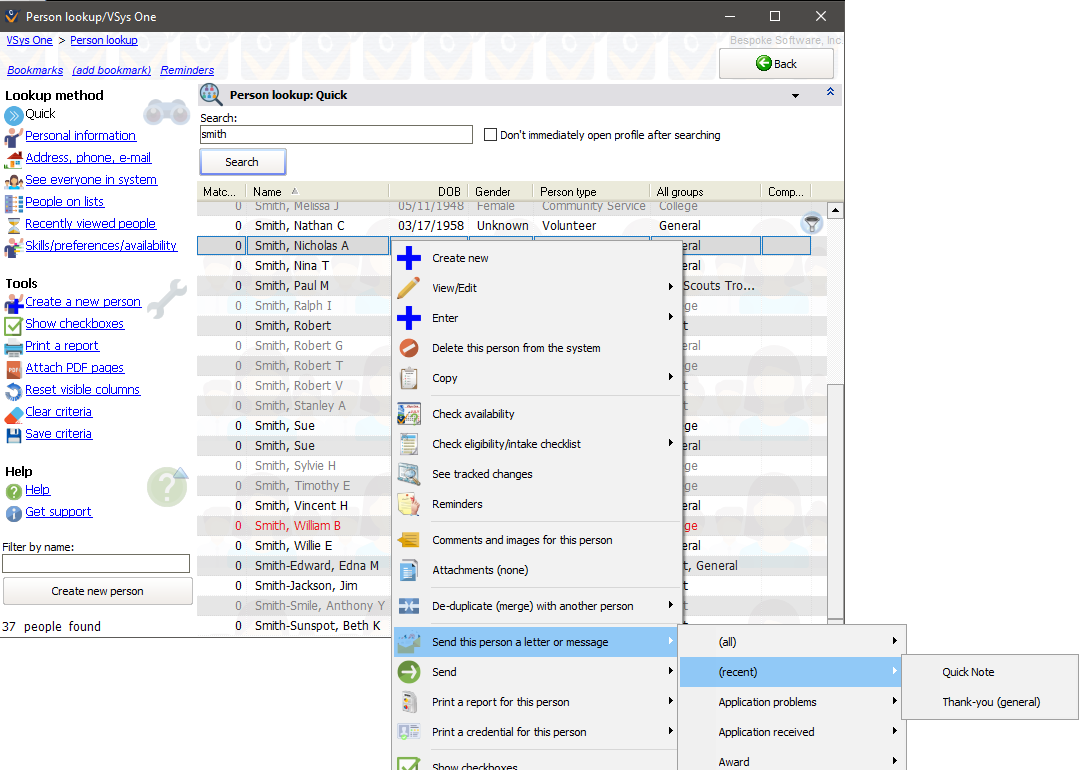The image size is (1079, 770).
Task: Enable Don't immediately open profile checkbox
Action: 490,135
